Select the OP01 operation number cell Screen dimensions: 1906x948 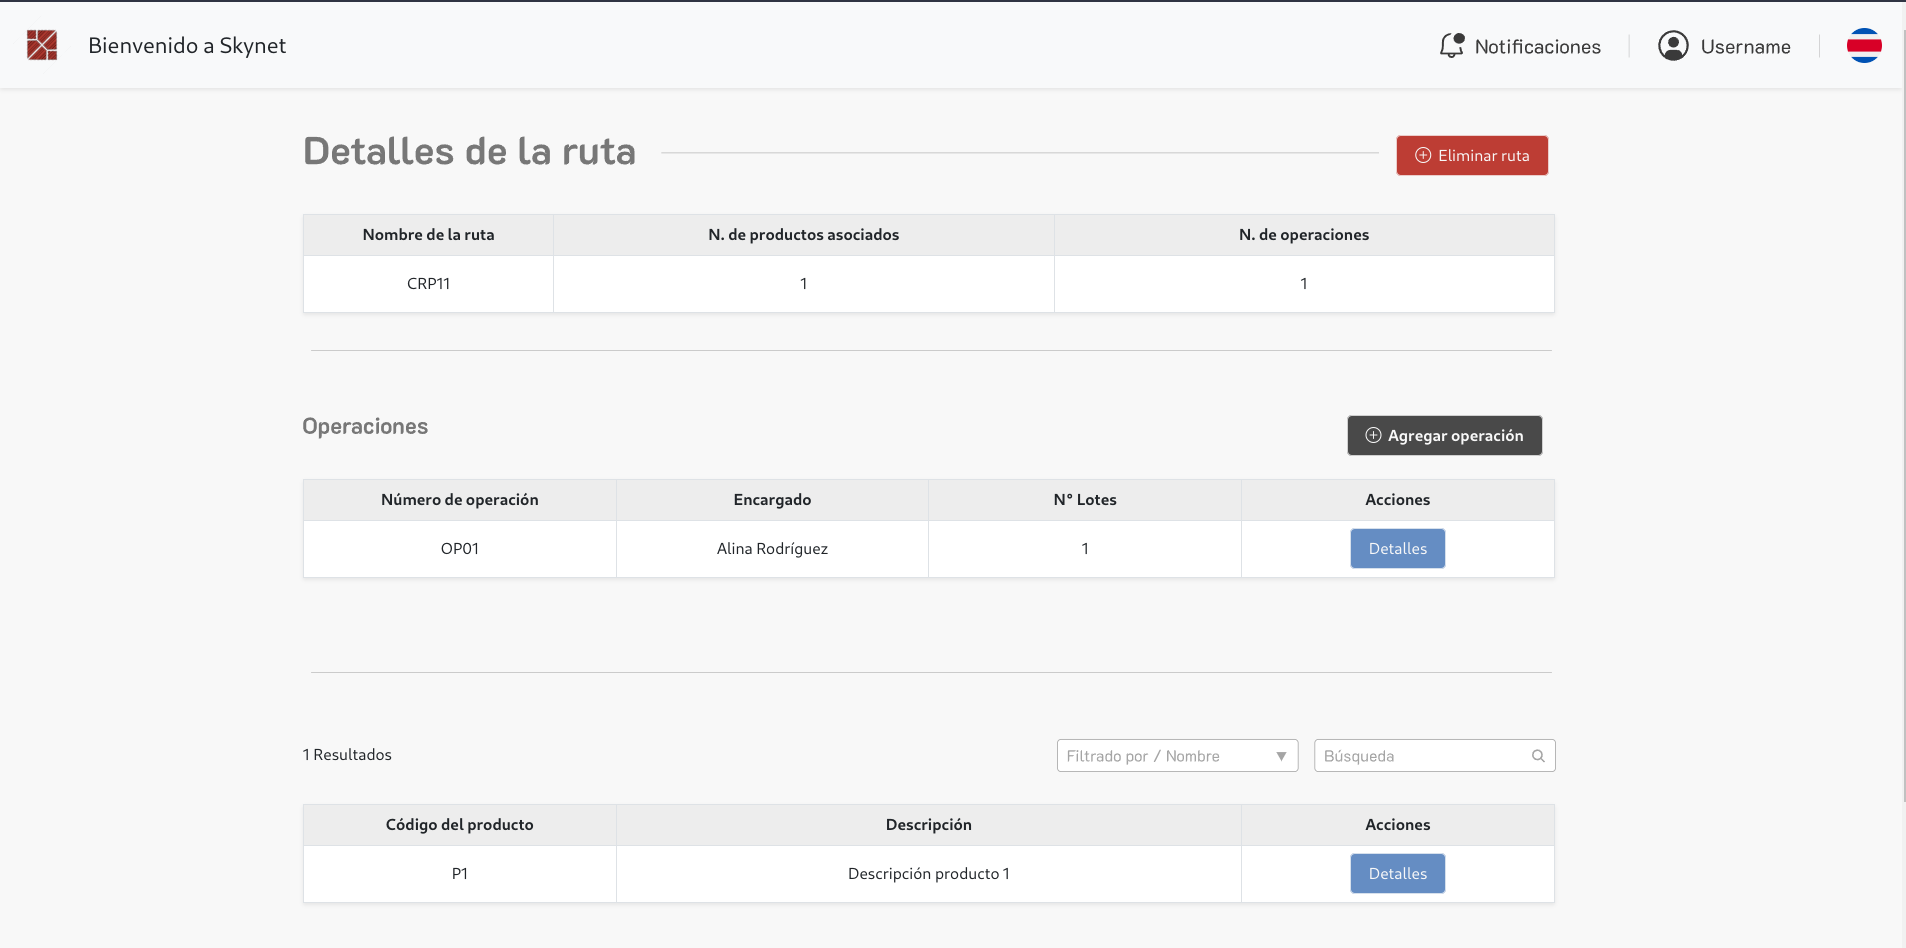tap(460, 549)
